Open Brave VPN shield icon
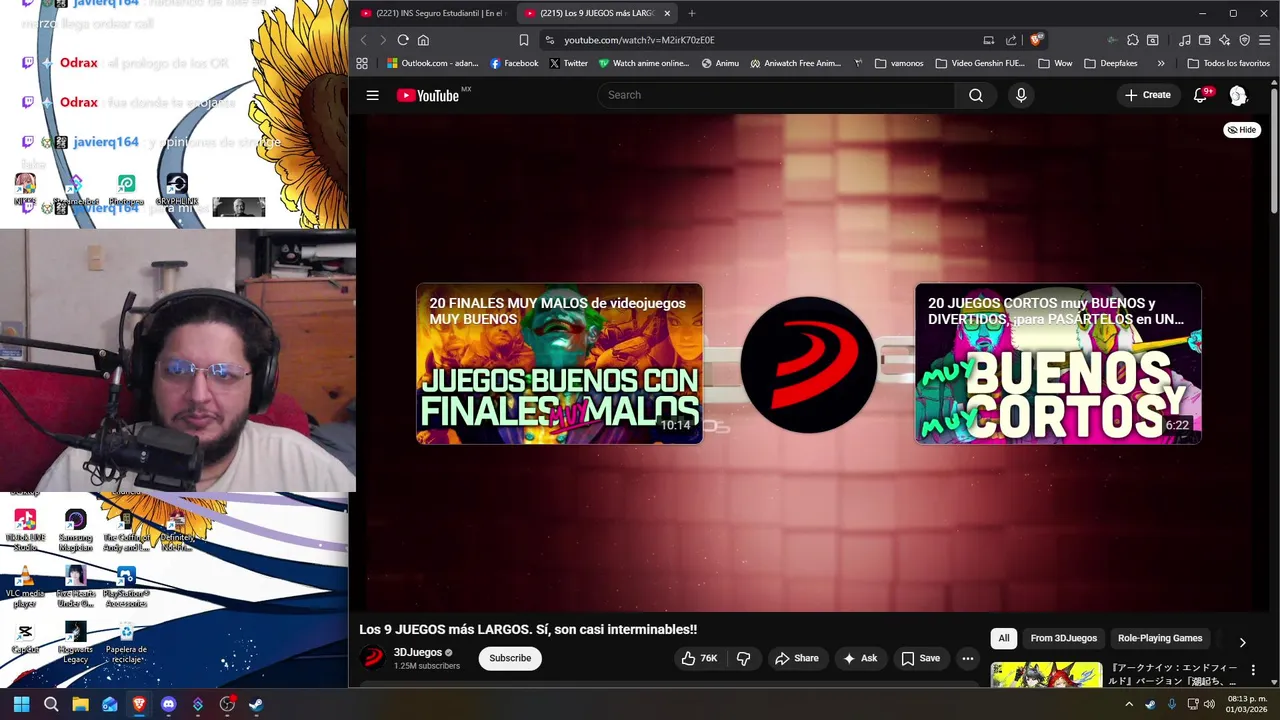This screenshot has width=1280, height=720. point(1244,40)
